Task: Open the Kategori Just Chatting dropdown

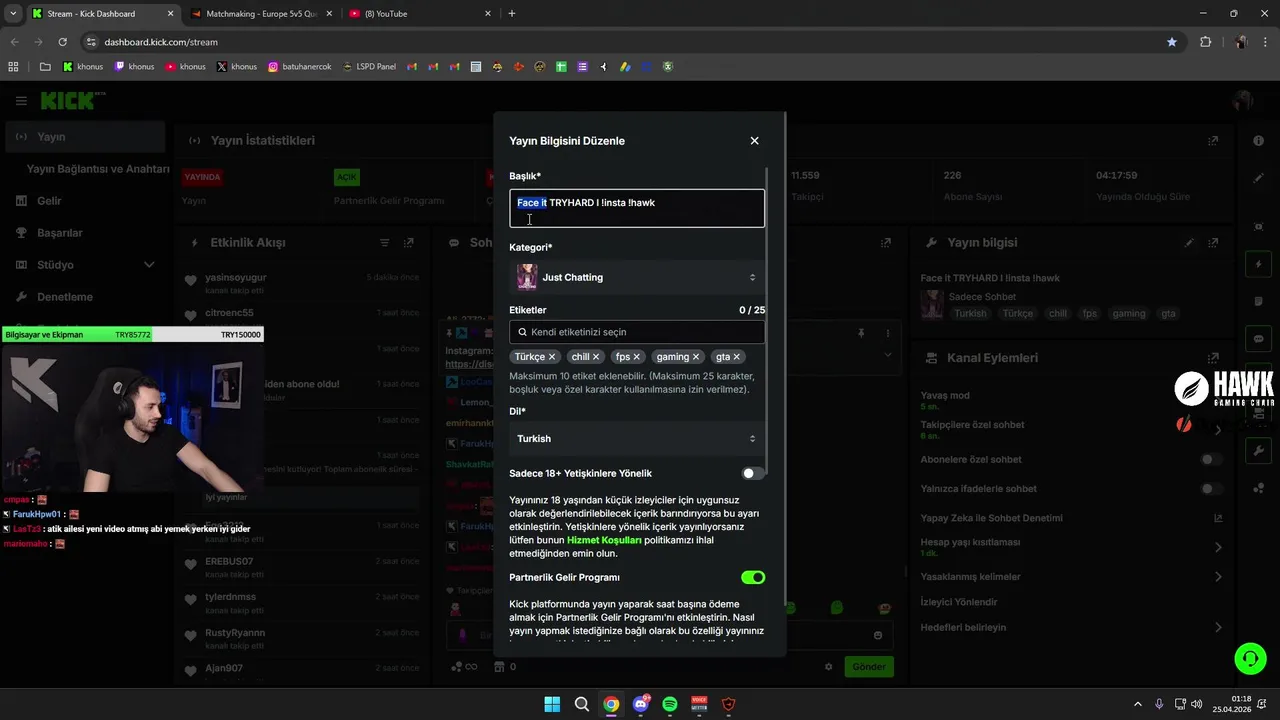Action: (x=637, y=277)
